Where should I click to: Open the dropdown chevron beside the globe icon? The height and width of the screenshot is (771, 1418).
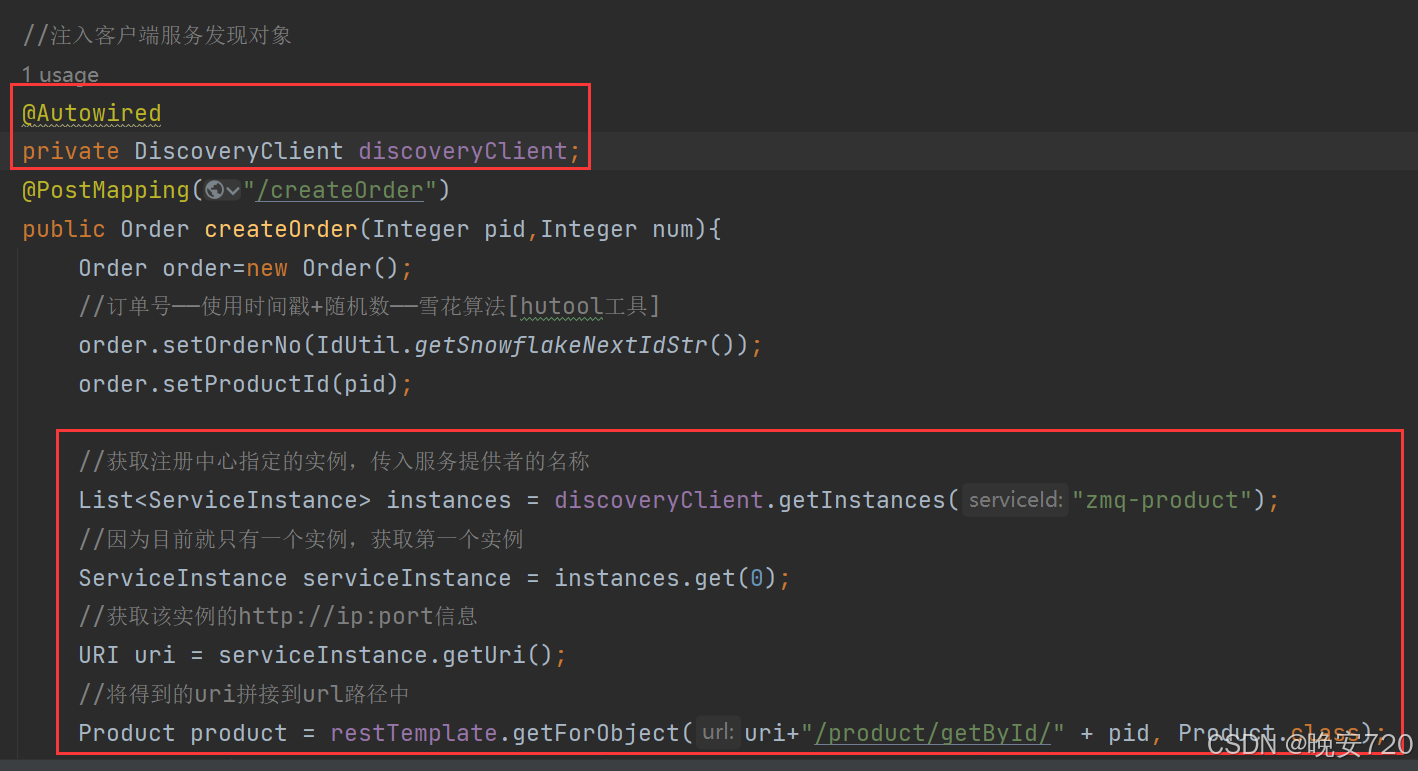[232, 191]
